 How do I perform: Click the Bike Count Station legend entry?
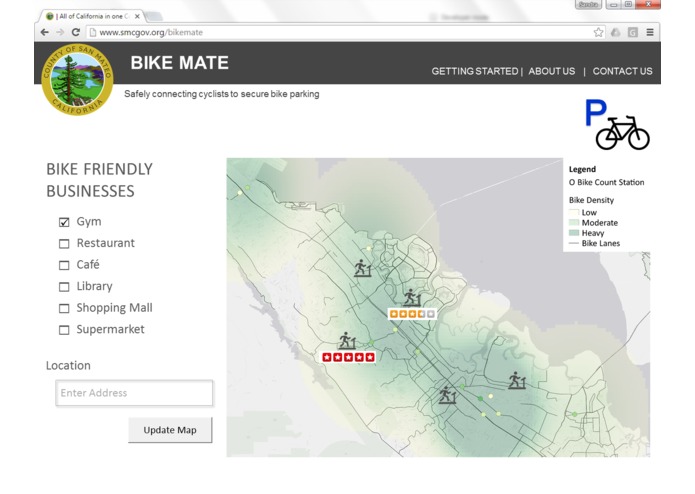coord(606,183)
